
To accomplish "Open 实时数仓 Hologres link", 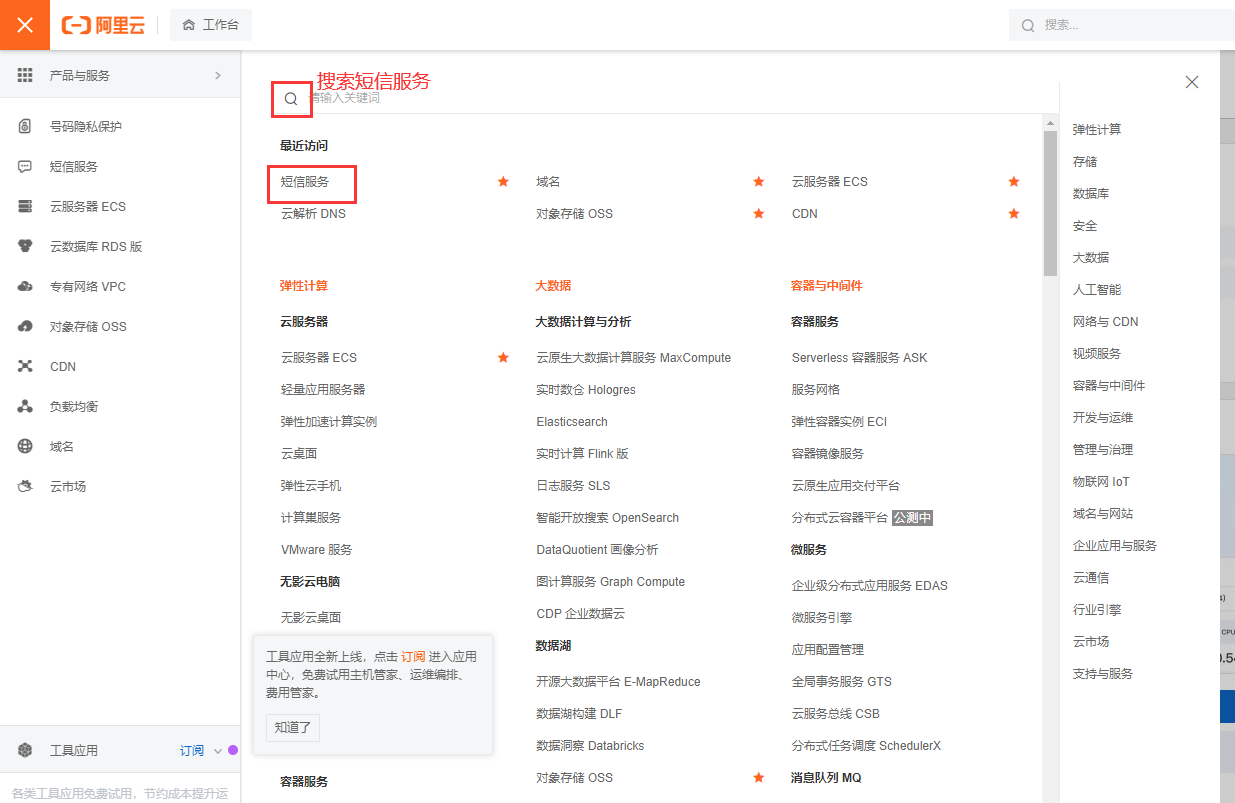I will pyautogui.click(x=586, y=390).
